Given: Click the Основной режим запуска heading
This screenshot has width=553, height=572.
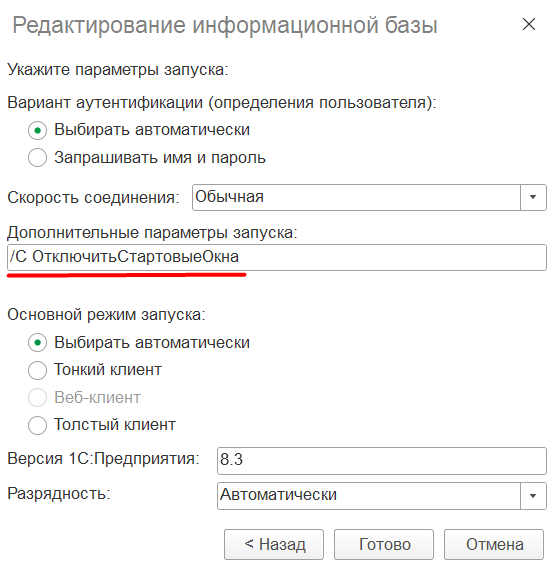Looking at the screenshot, I should click(106, 314).
